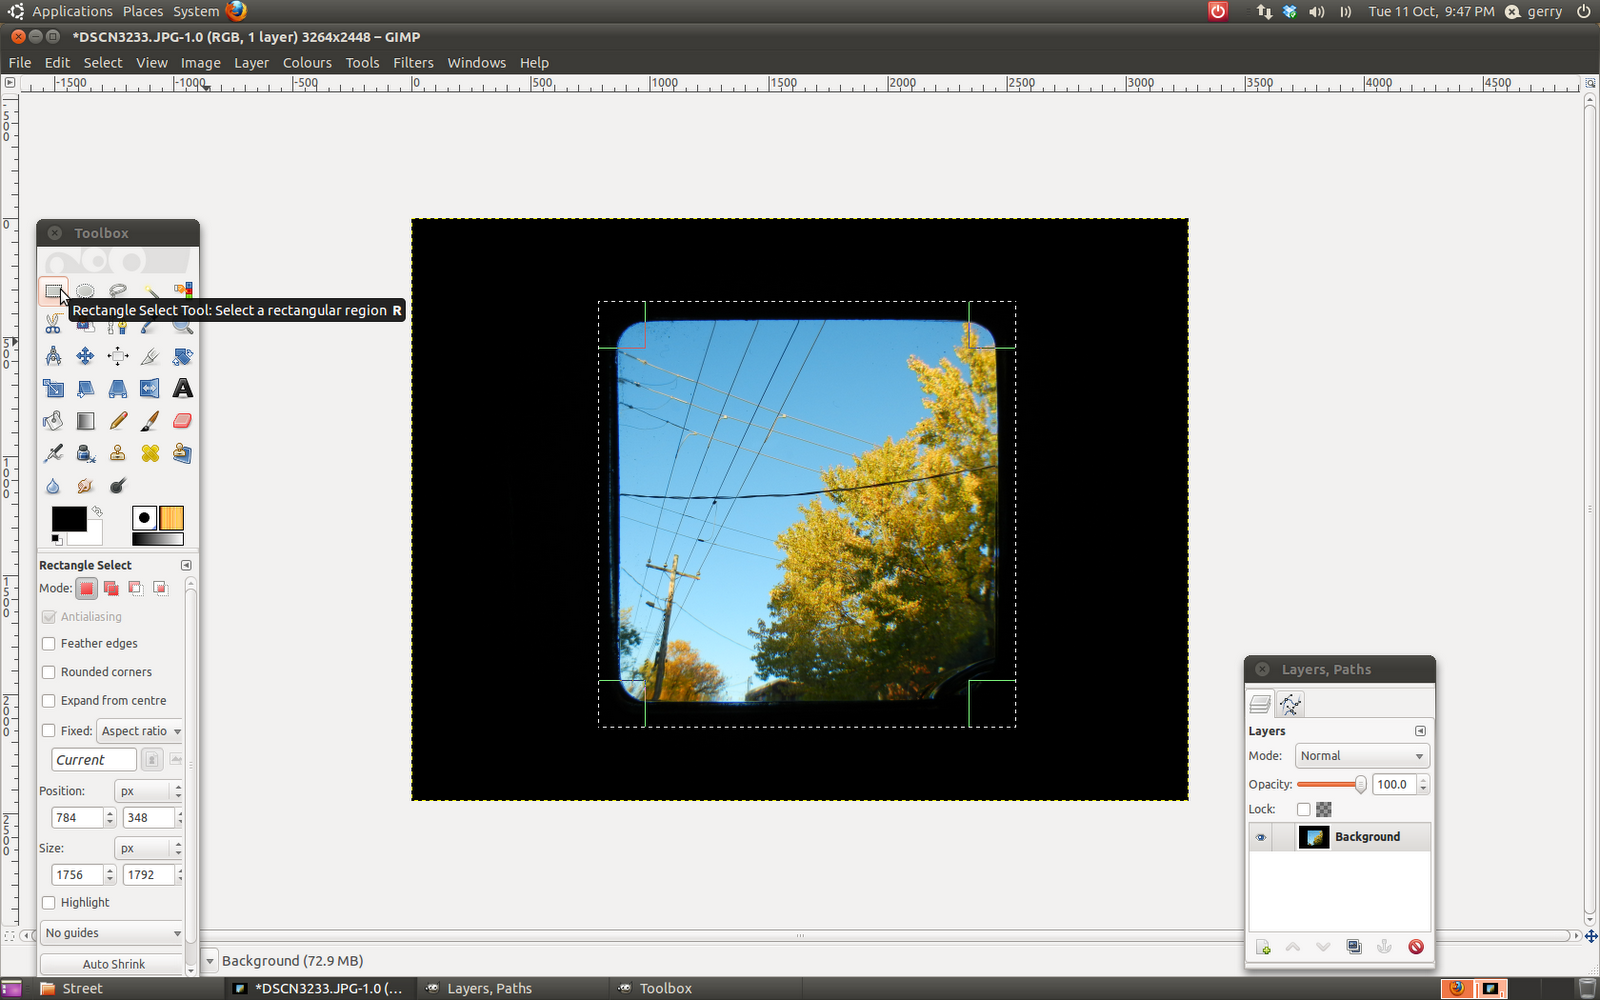The height and width of the screenshot is (1000, 1600).
Task: Switch to the Toolbox window via the taskbar
Action: point(664,988)
